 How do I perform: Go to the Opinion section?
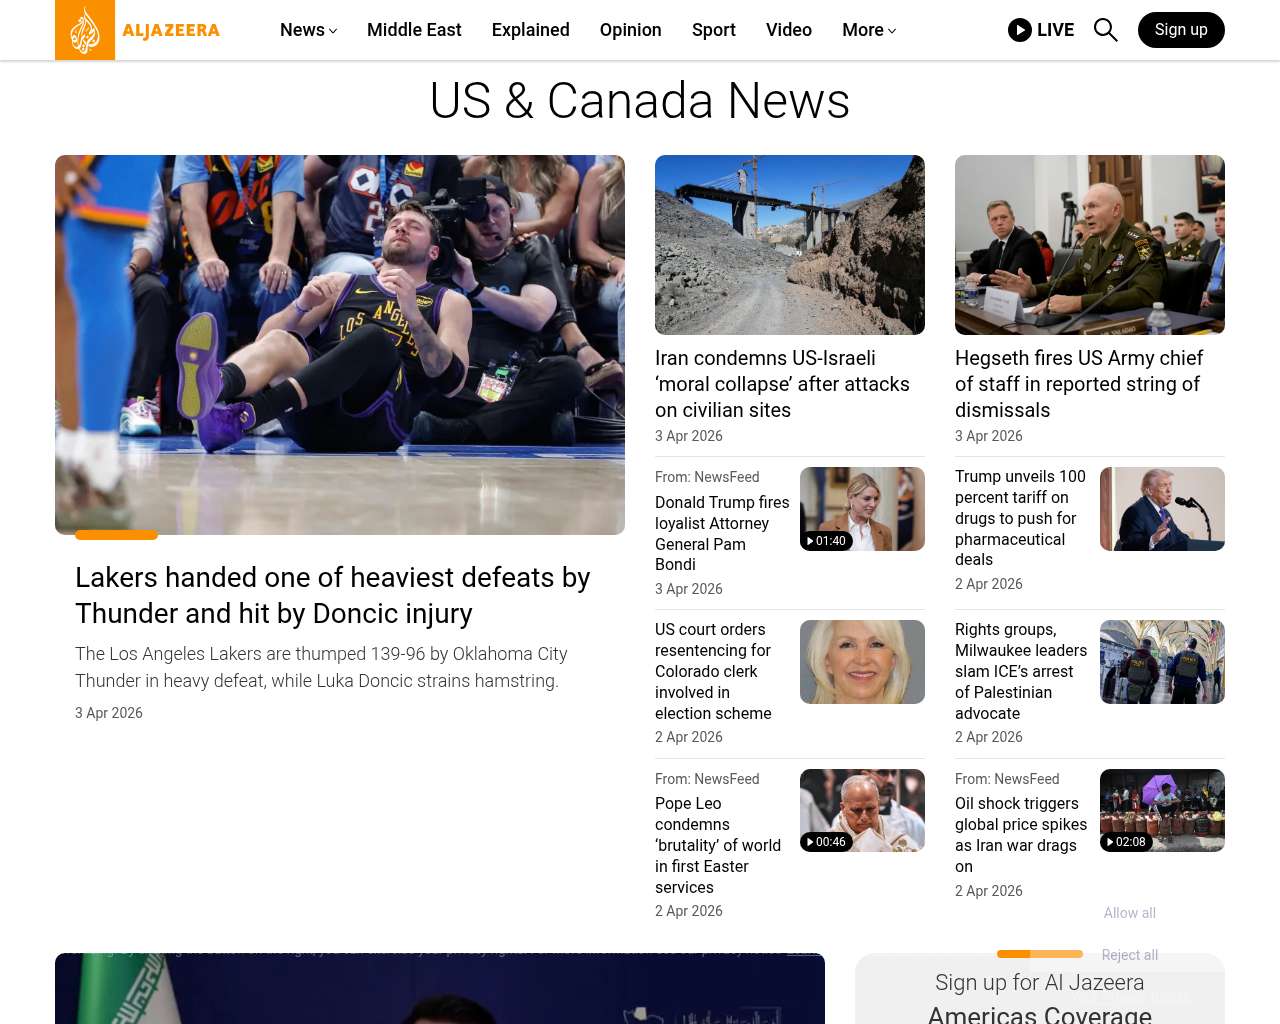point(630,30)
